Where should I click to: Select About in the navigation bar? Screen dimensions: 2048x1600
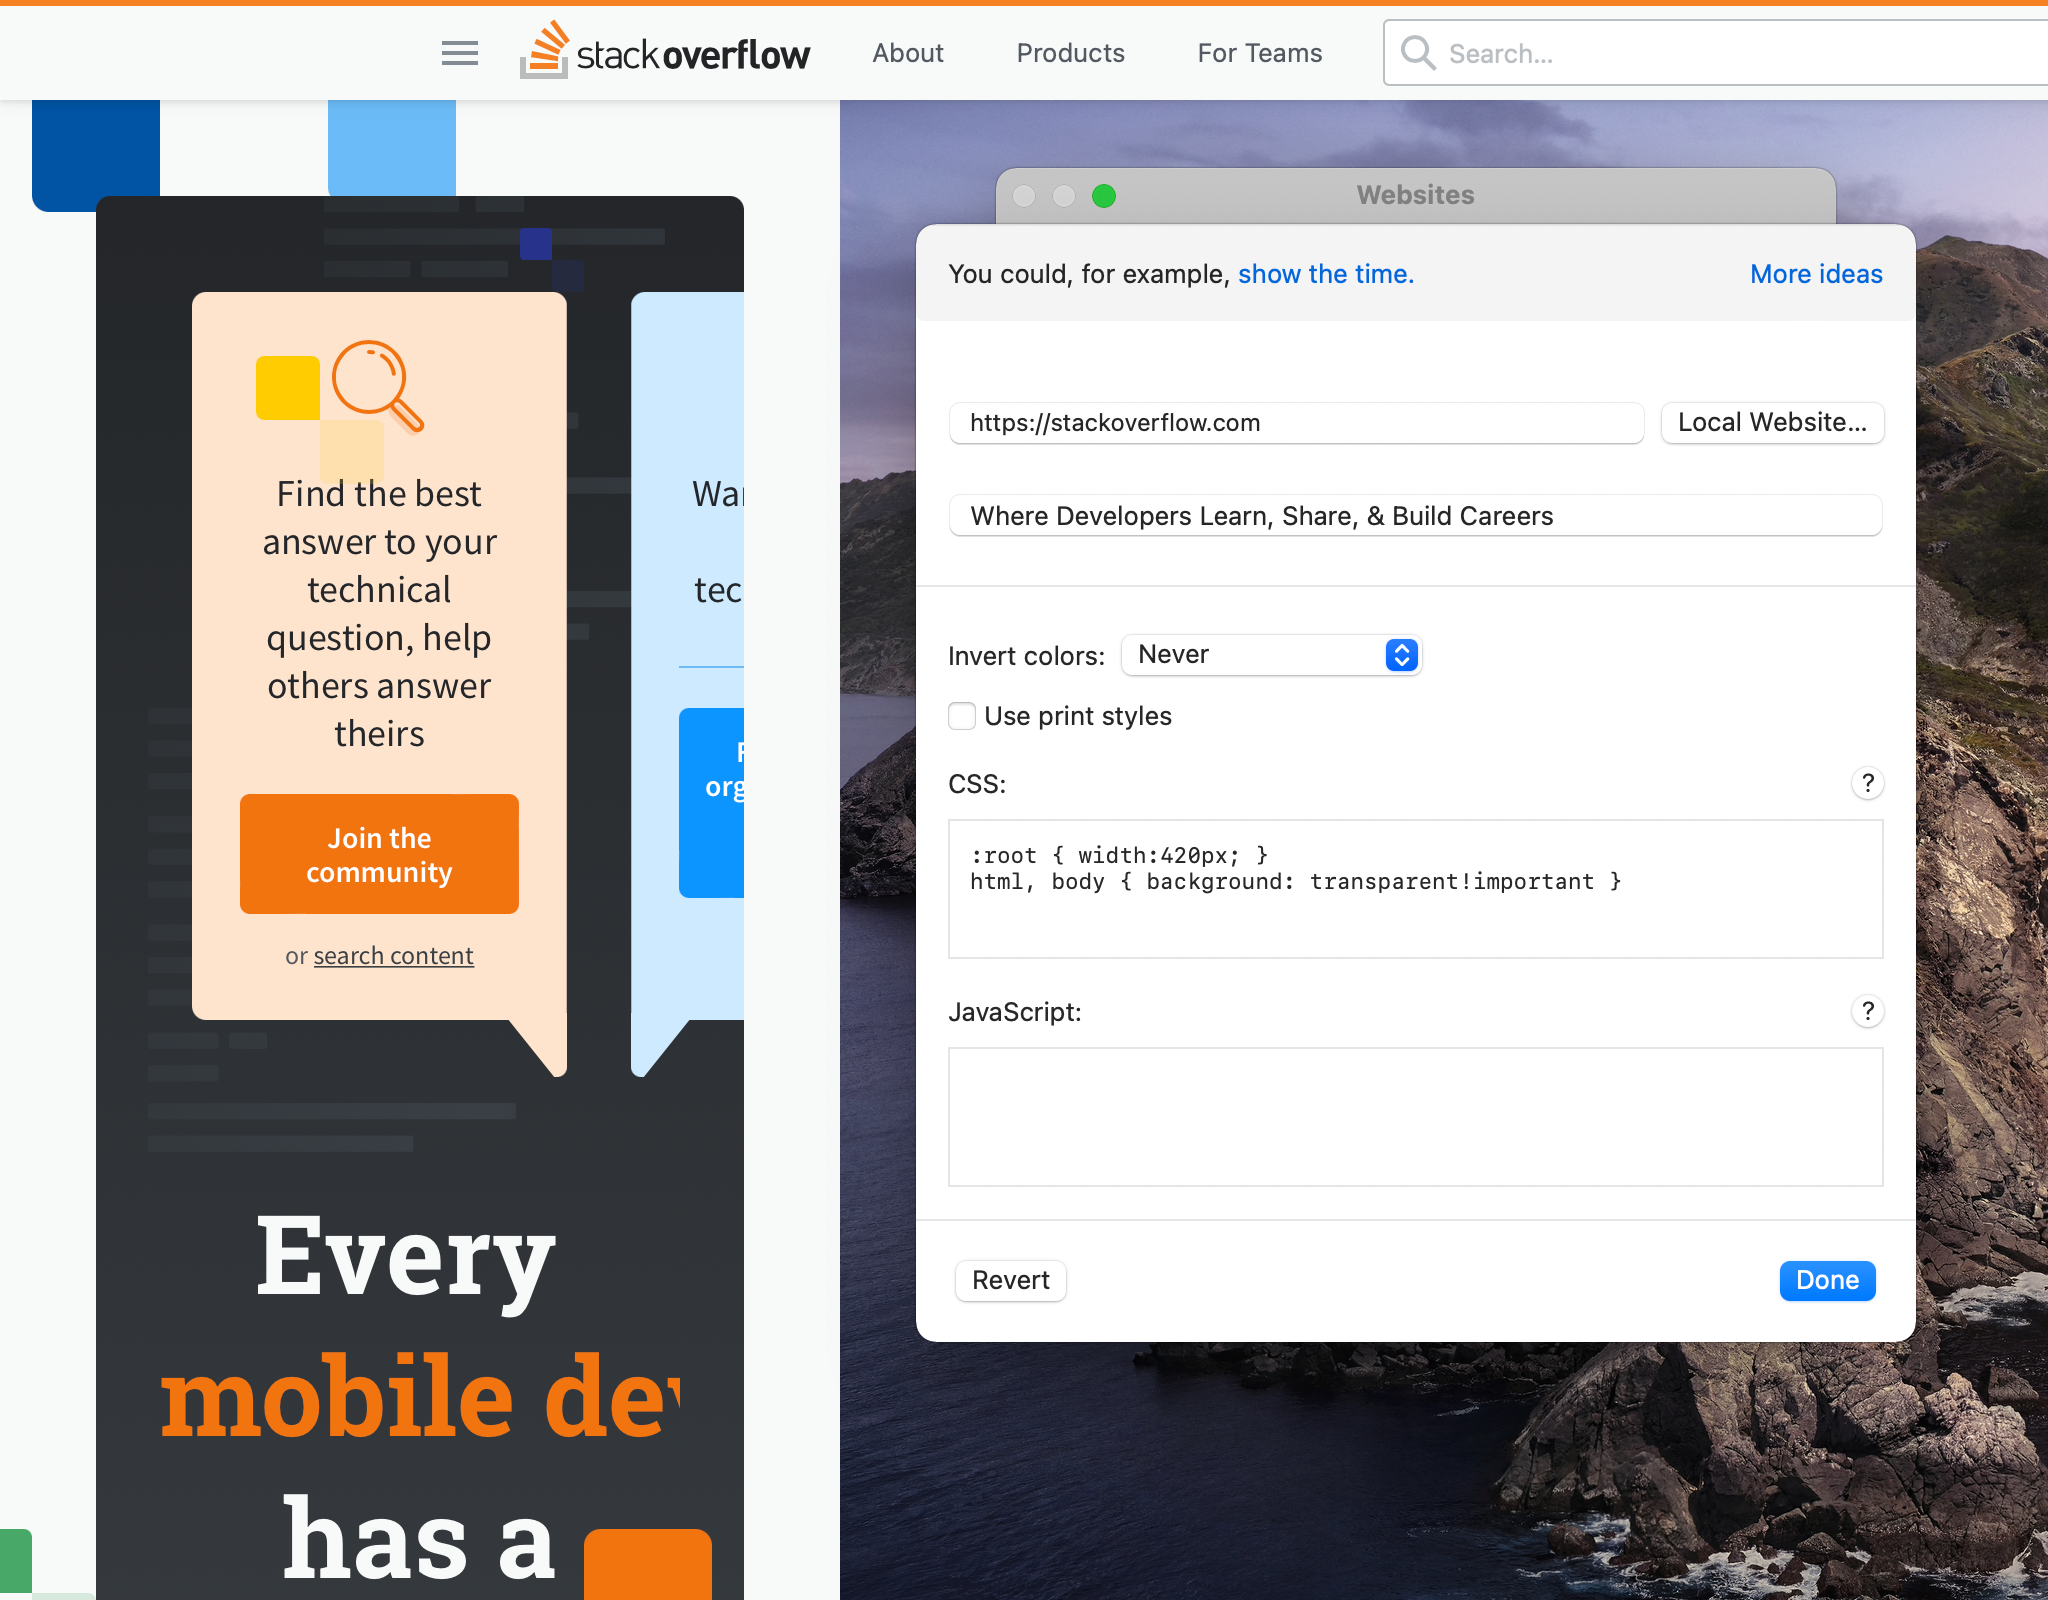pos(907,53)
